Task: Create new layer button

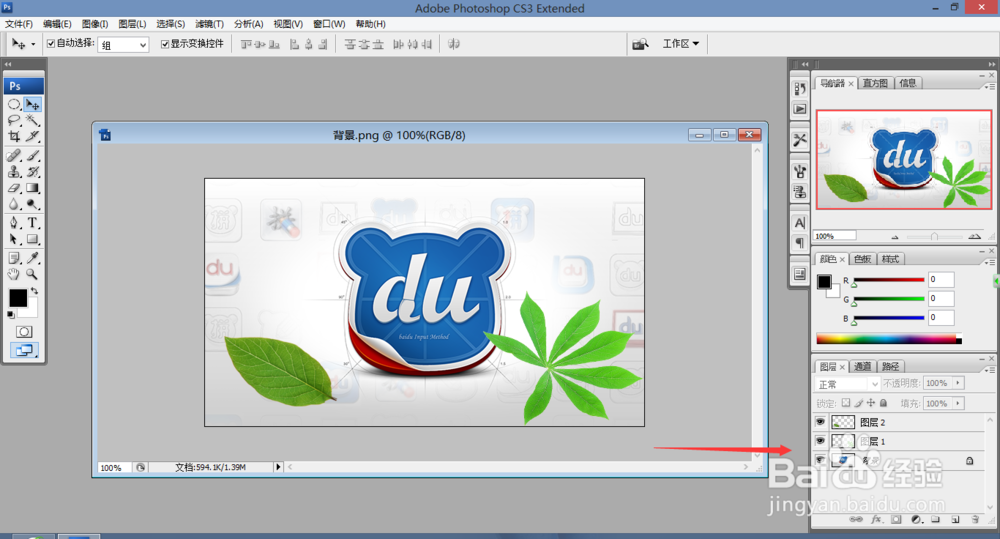Action: tap(955, 519)
